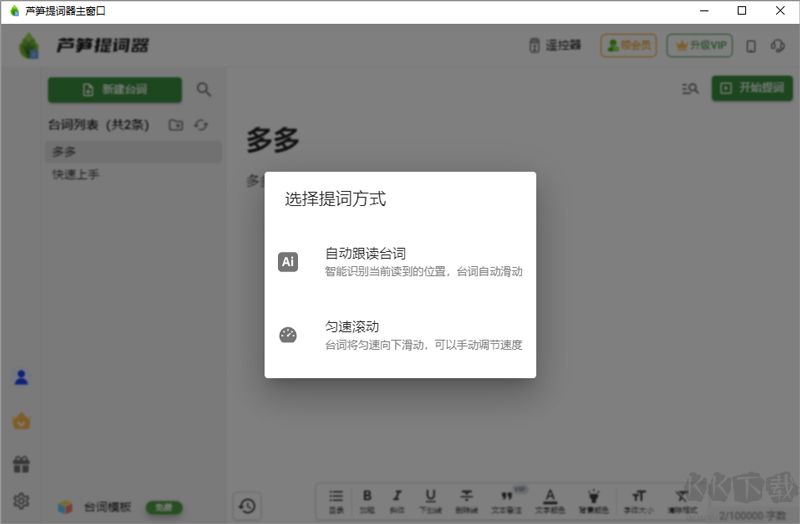This screenshot has width=800, height=524.
Task: Open the orange VIP crown sidebar icon
Action: coord(21,421)
